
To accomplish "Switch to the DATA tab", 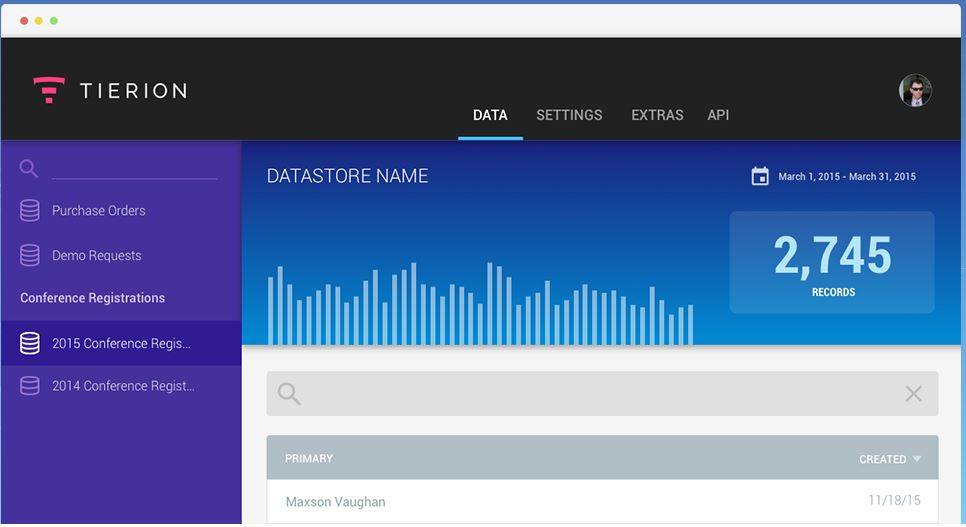I will tap(490, 115).
